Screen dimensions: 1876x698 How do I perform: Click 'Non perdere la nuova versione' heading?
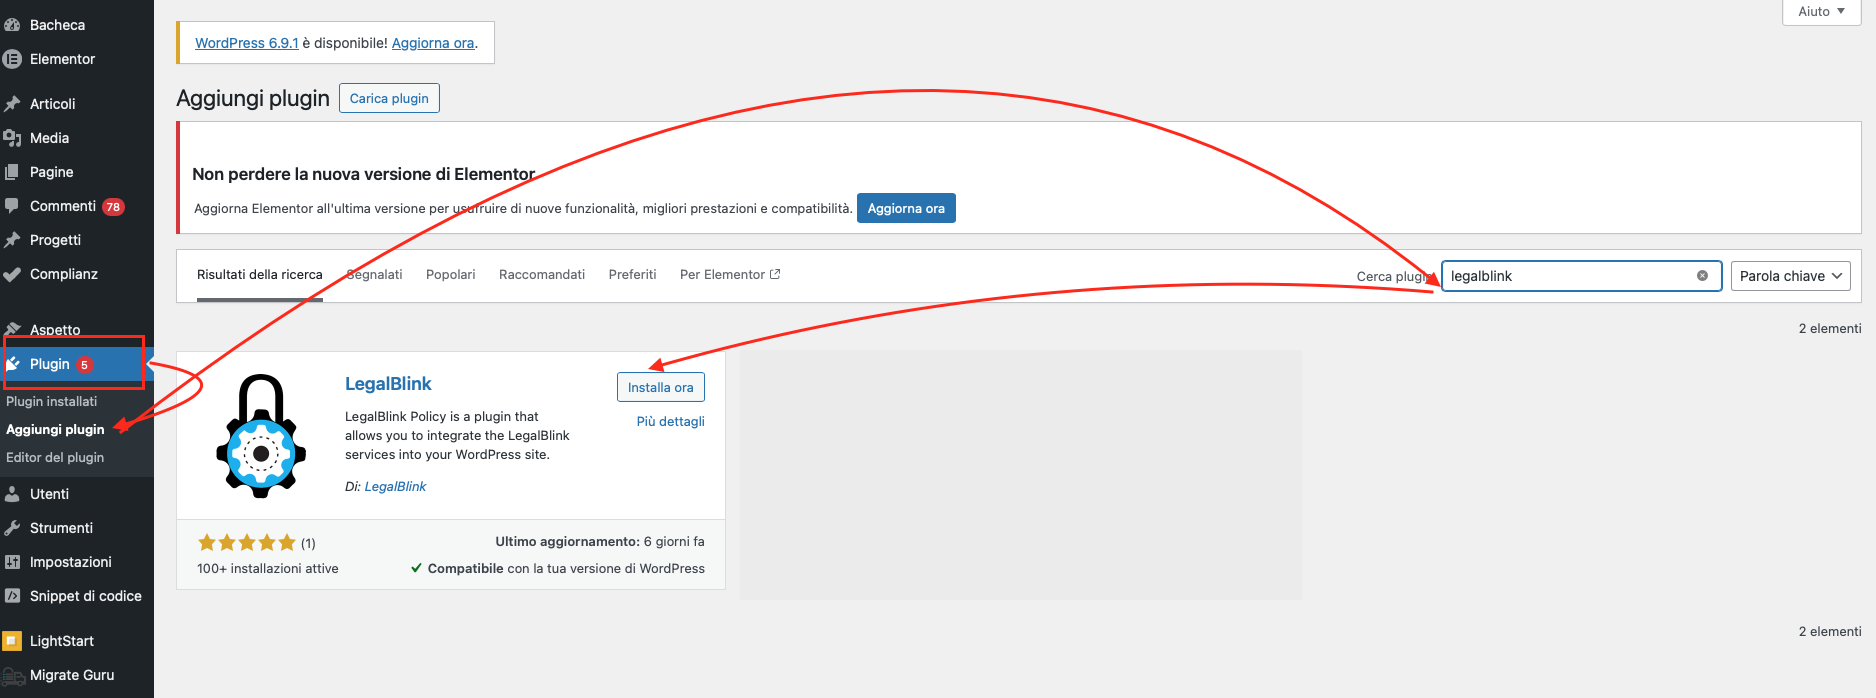[364, 174]
